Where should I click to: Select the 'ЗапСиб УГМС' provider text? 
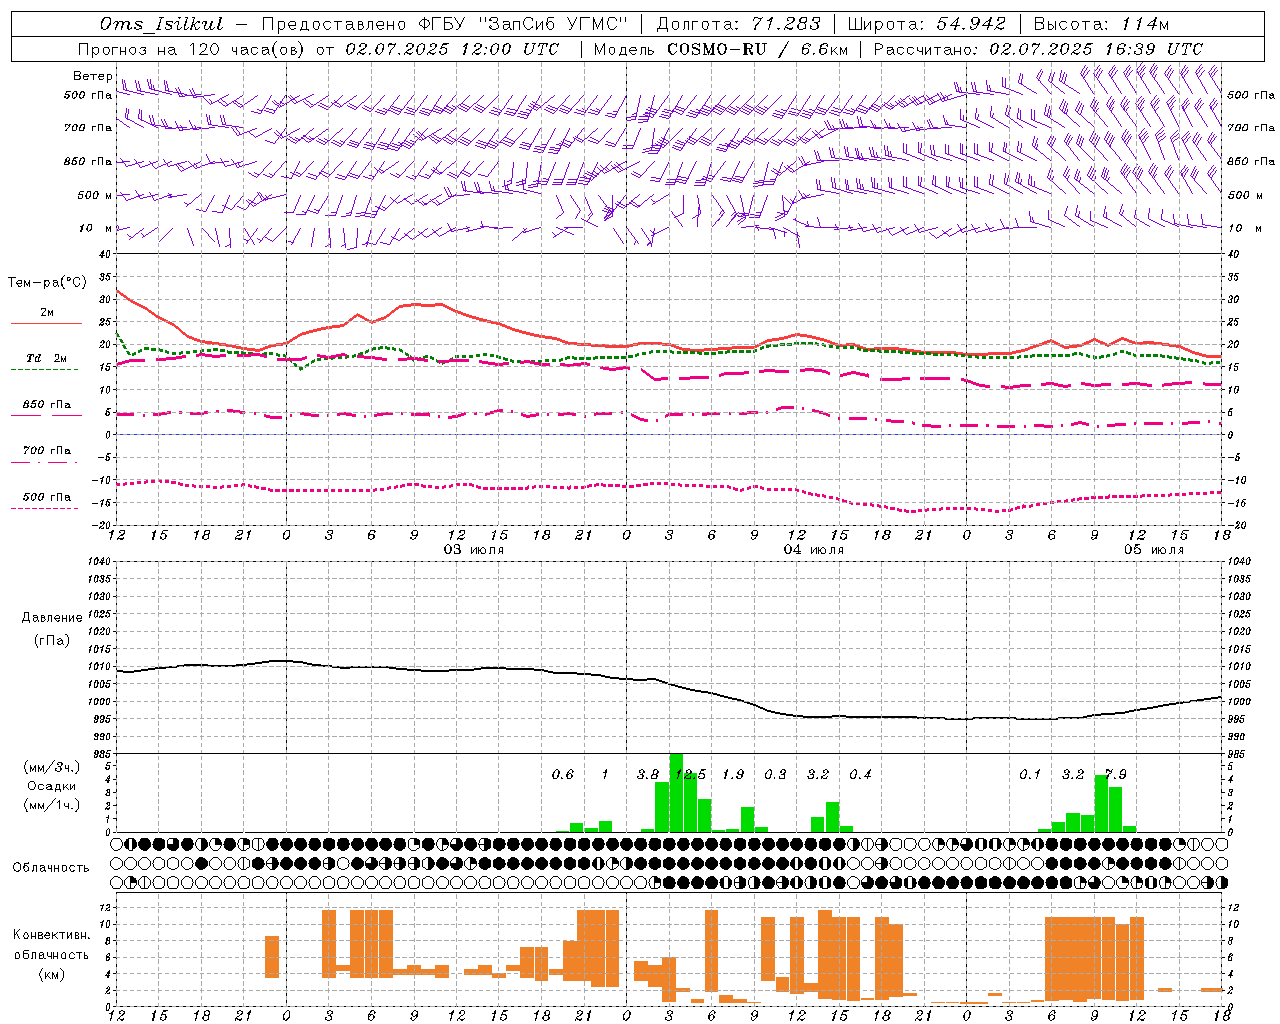[x=554, y=24]
